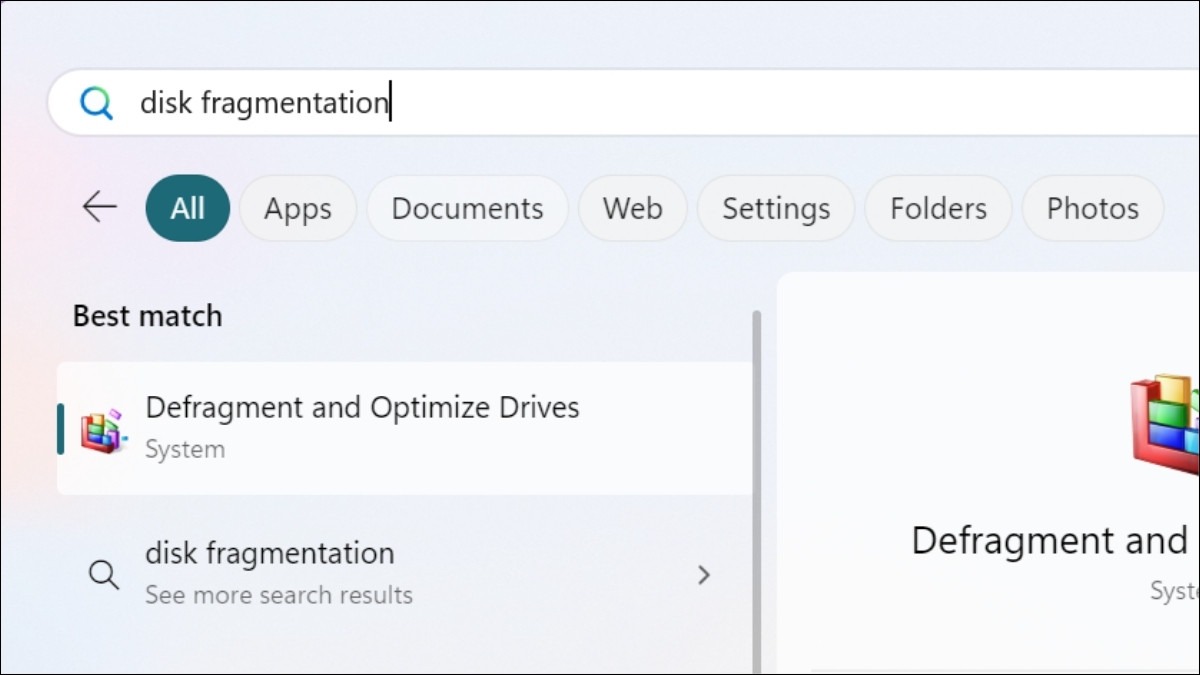This screenshot has width=1200, height=675.
Task: Switch to the Photos filter tab
Action: pyautogui.click(x=1093, y=208)
